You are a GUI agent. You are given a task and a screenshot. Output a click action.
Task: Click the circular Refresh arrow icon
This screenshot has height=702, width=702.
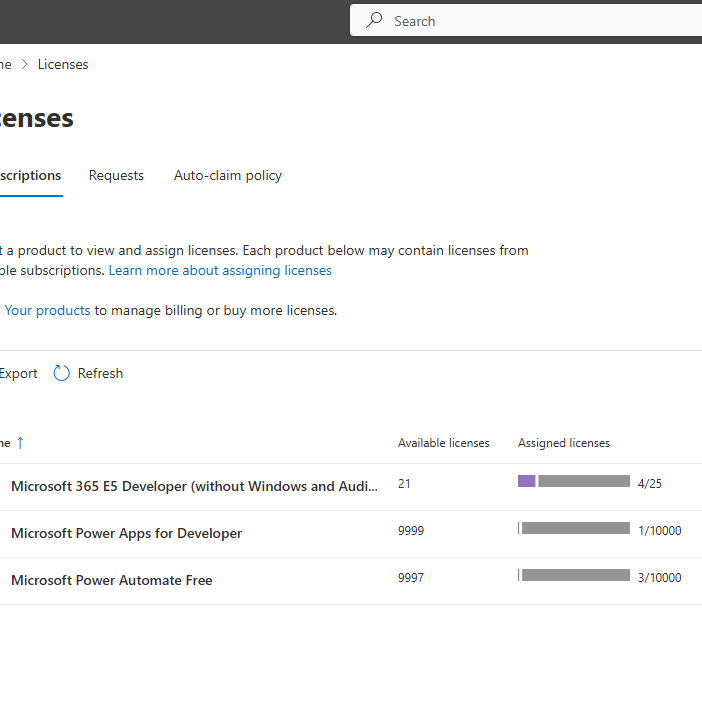tap(62, 373)
